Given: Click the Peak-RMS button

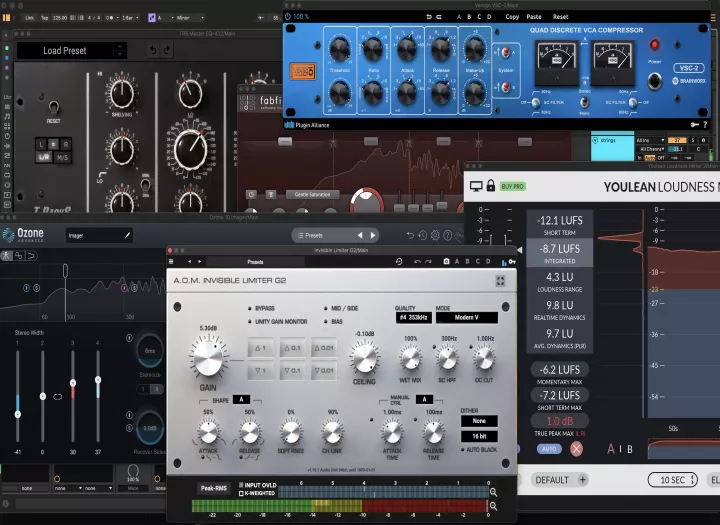Looking at the screenshot, I should click(x=214, y=488).
